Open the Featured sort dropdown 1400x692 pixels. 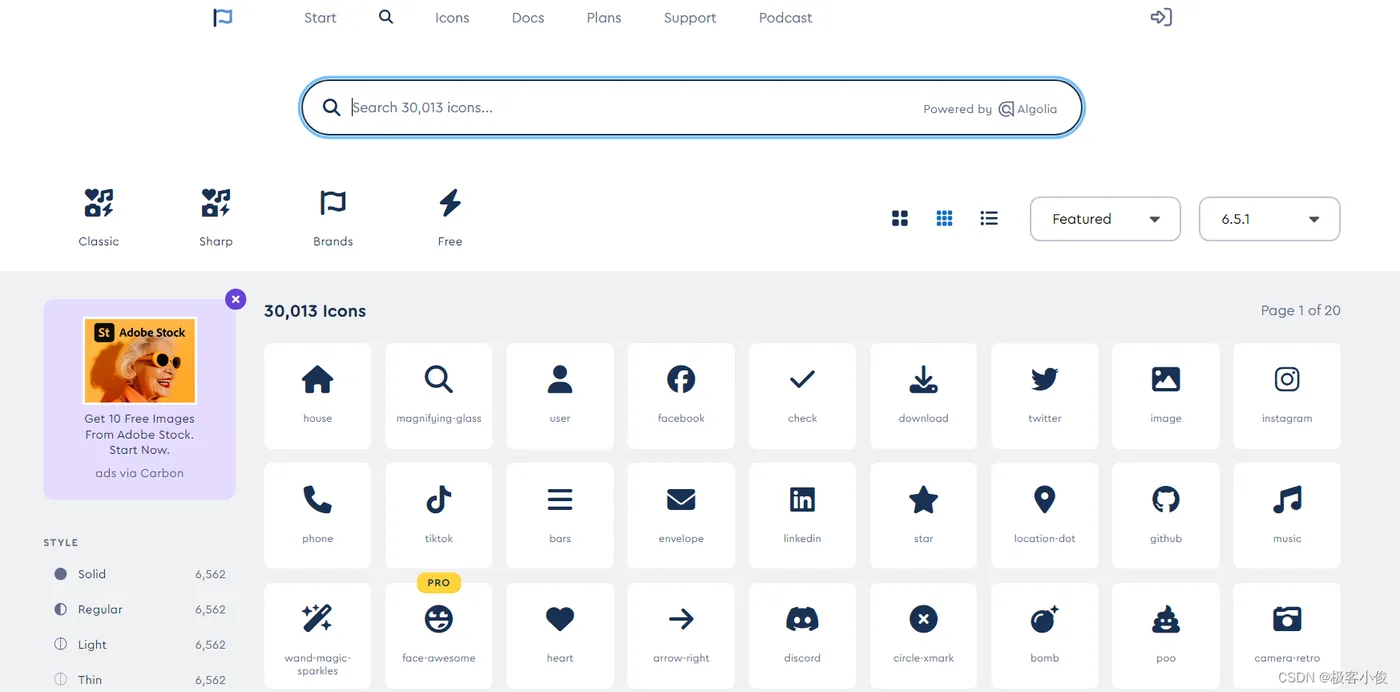click(1105, 219)
